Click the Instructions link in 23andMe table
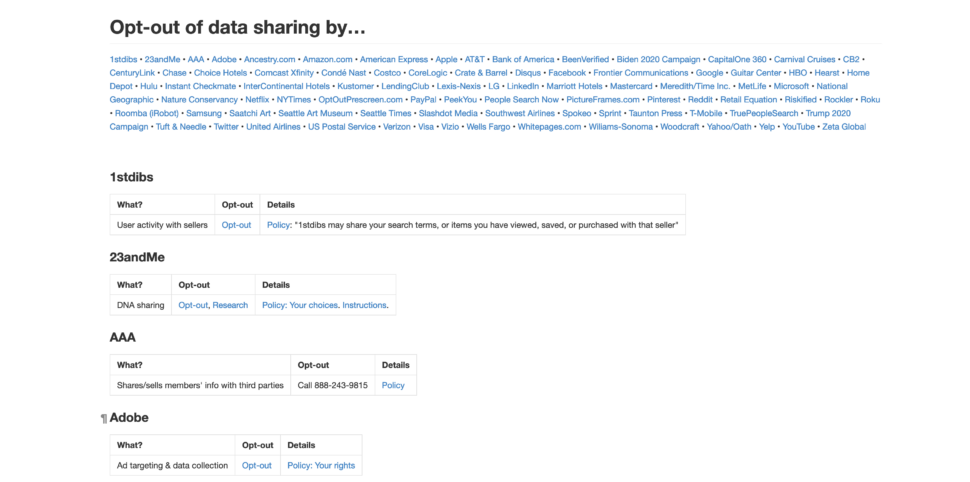 (364, 305)
